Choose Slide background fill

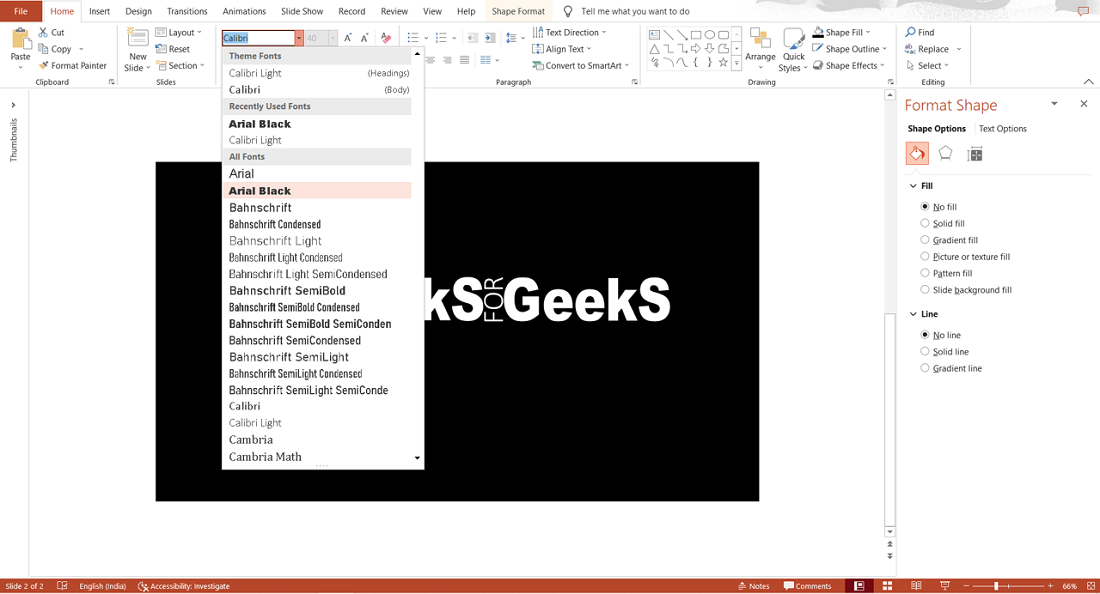pyautogui.click(x=925, y=290)
